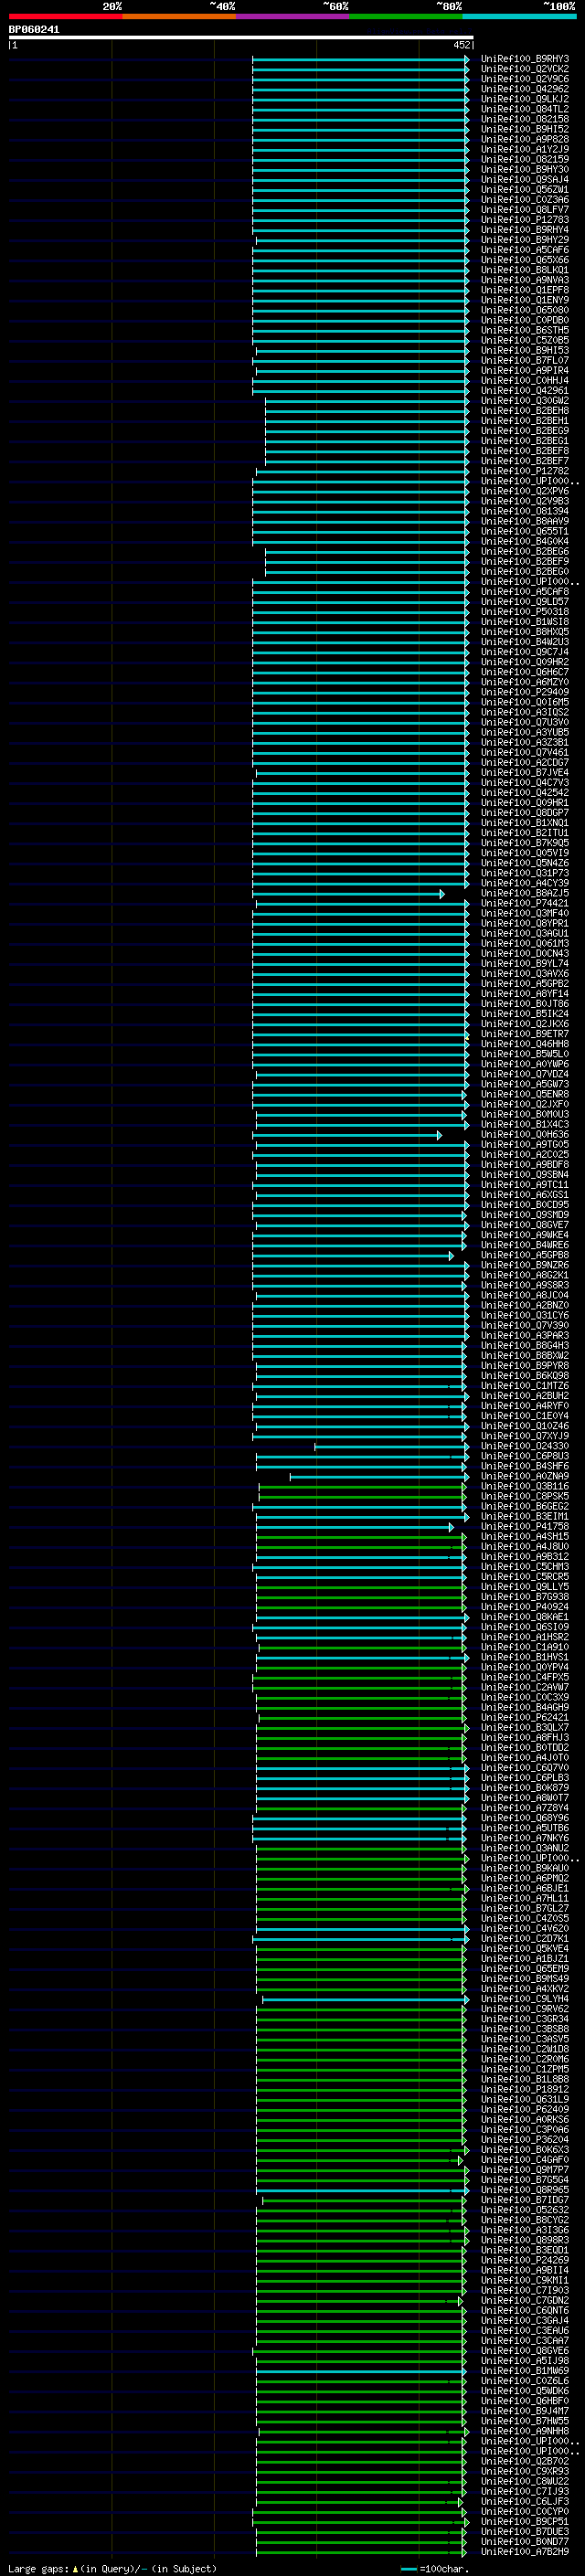
Task: Select the UniRef100_C6LJF3 label
Action: (x=524, y=2501)
